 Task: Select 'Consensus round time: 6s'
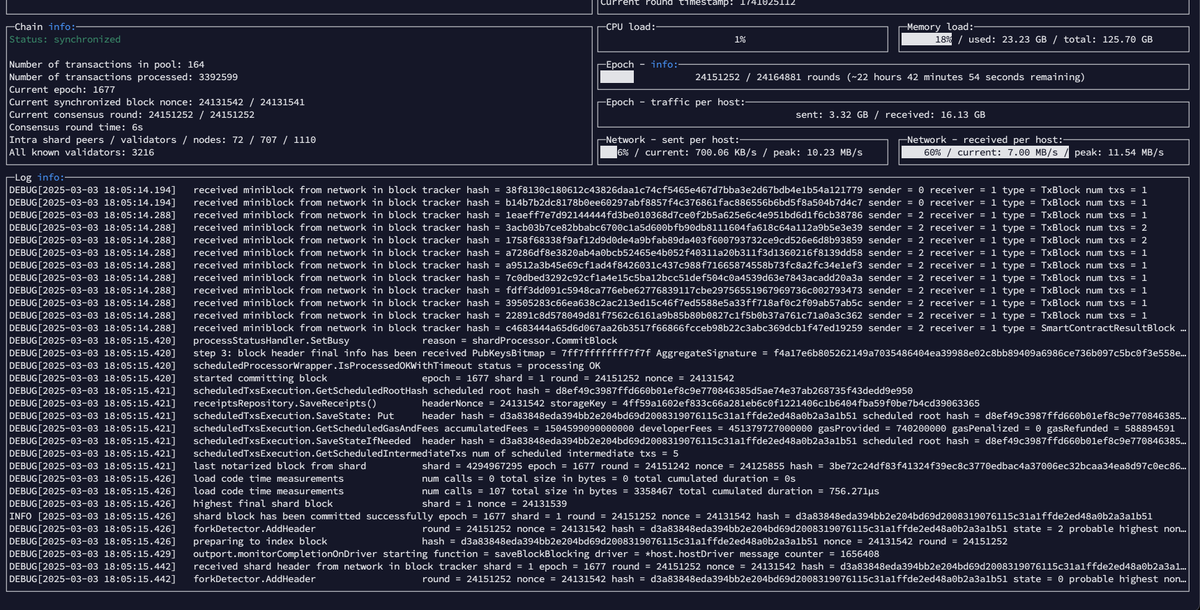(79, 127)
